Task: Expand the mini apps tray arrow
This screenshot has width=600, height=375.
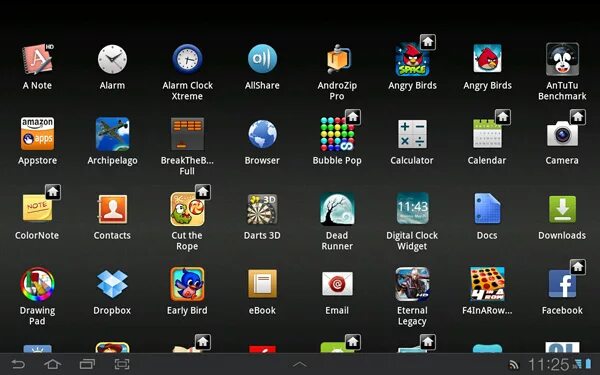Action: point(300,364)
